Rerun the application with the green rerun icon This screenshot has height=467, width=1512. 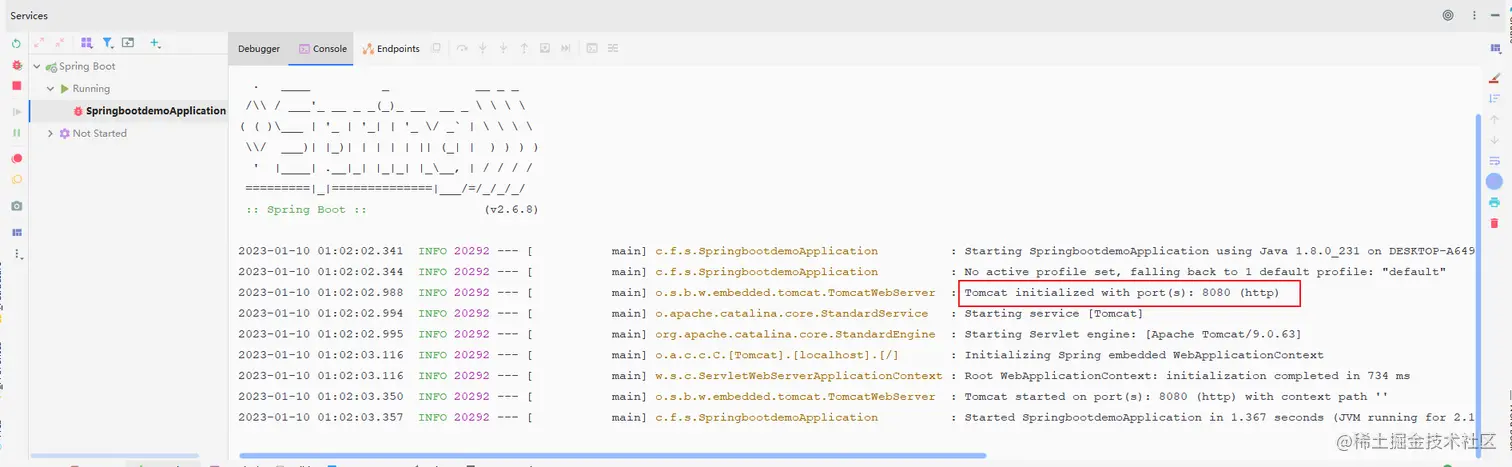[x=16, y=44]
